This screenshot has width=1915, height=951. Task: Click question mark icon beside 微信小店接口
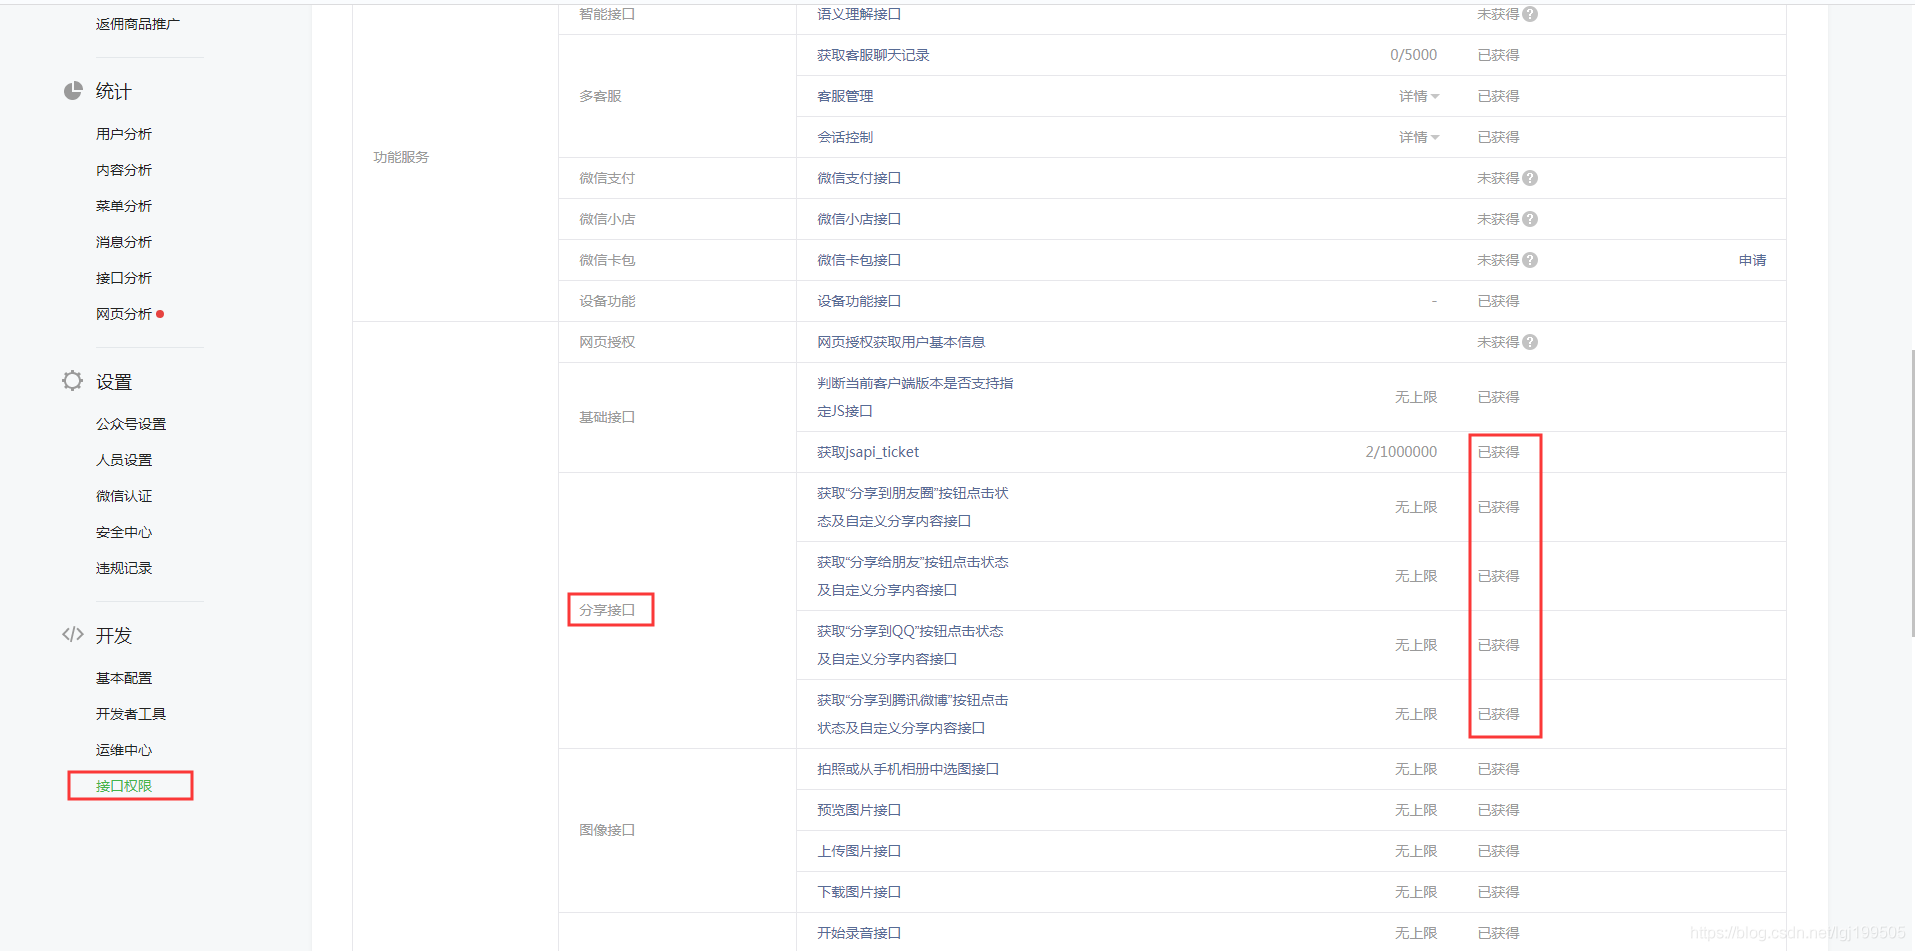click(x=1532, y=218)
